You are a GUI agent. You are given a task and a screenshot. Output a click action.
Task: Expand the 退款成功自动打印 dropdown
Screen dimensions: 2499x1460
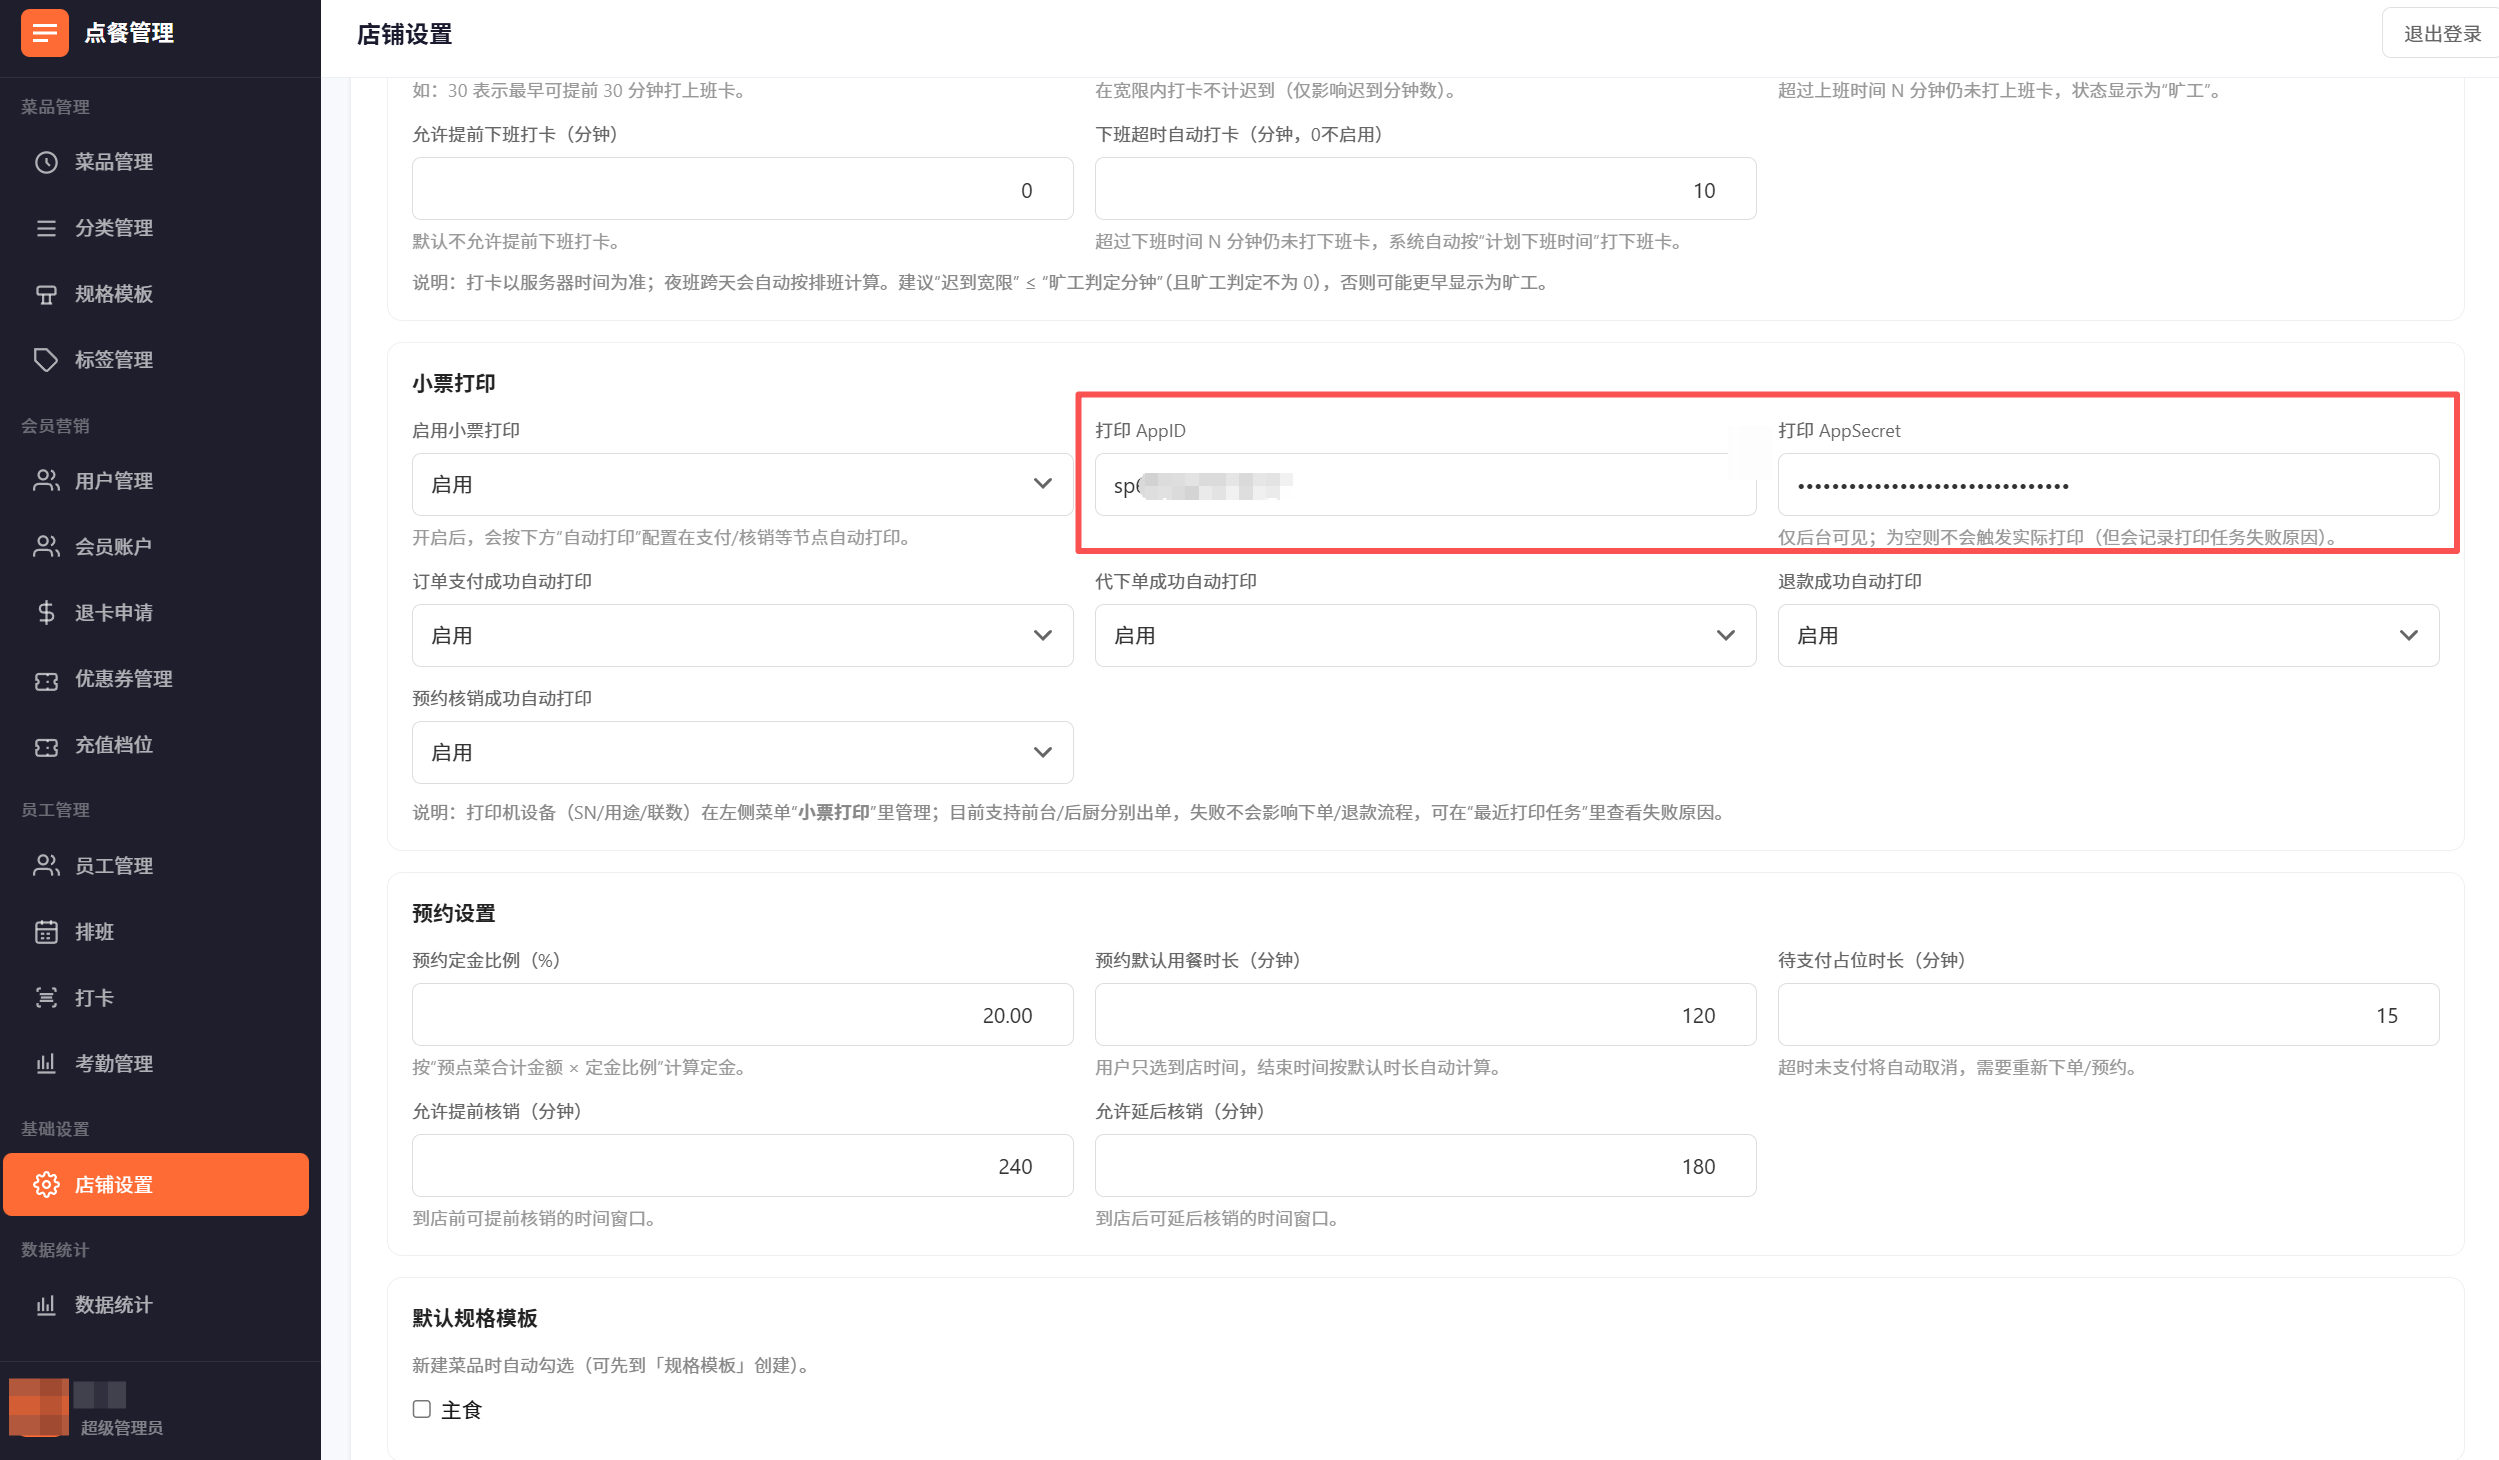[2108, 636]
